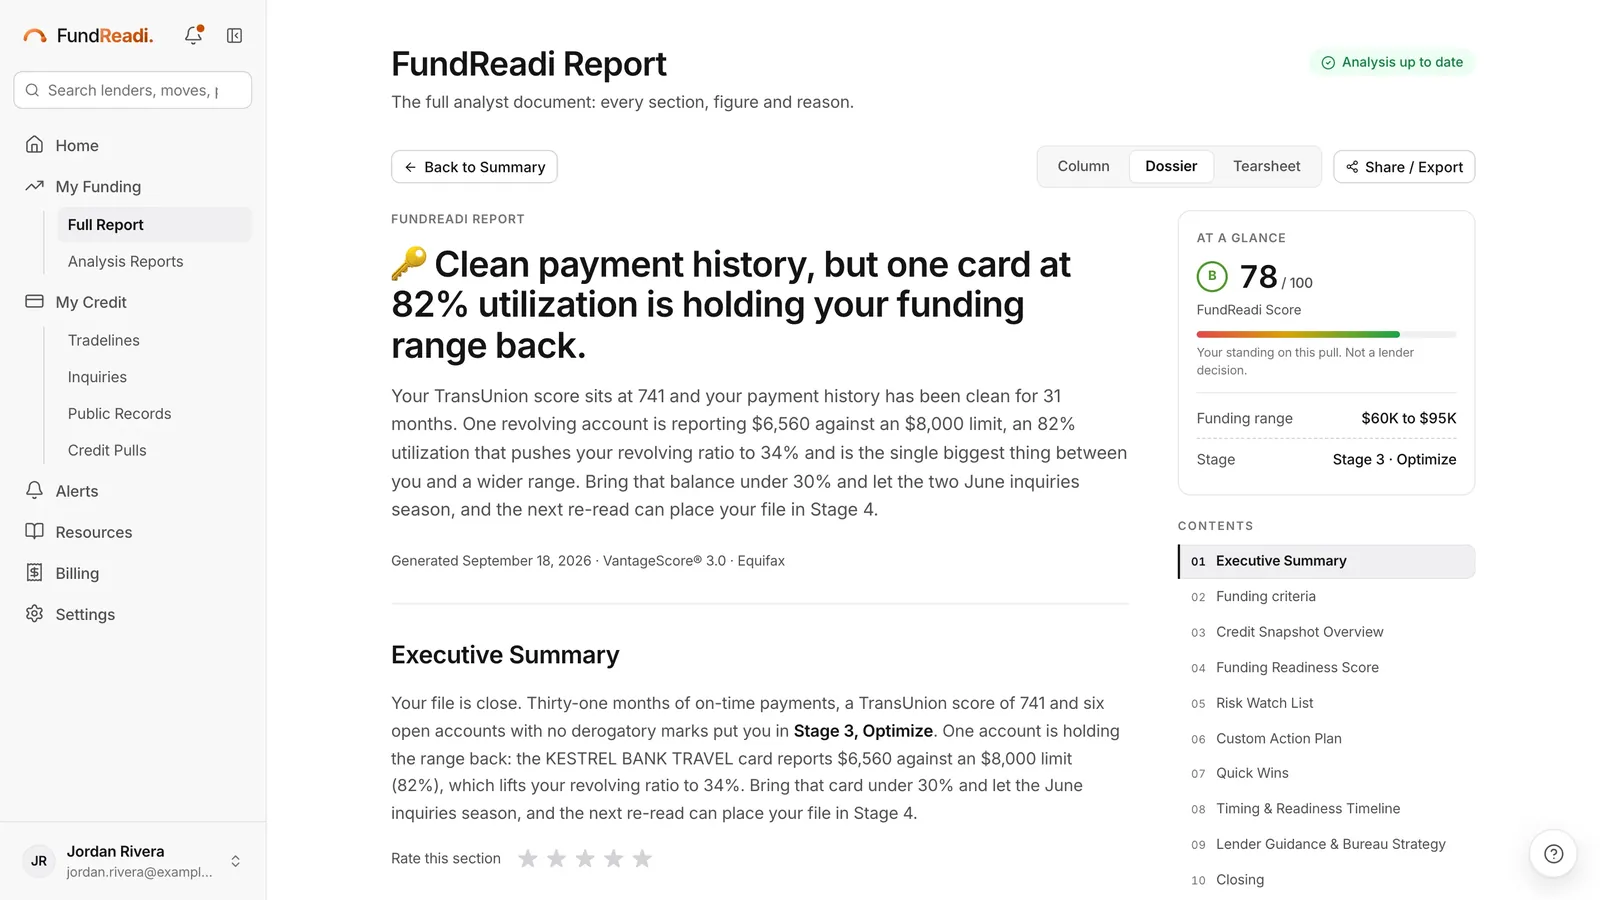Jump to Custom Action Plan section
Screen dimensions: 1600x900
(x=1326, y=739)
